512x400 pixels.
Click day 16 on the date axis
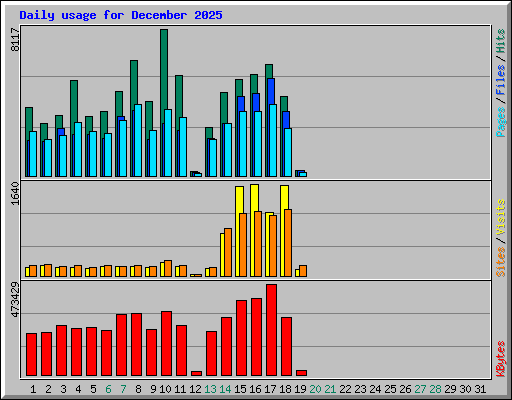pyautogui.click(x=255, y=389)
